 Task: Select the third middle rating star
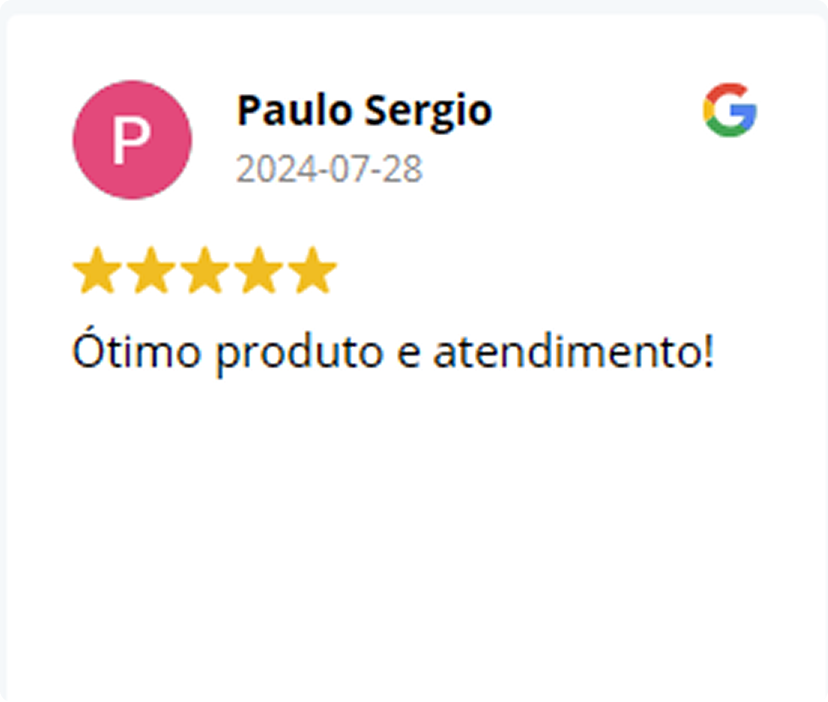tap(205, 270)
